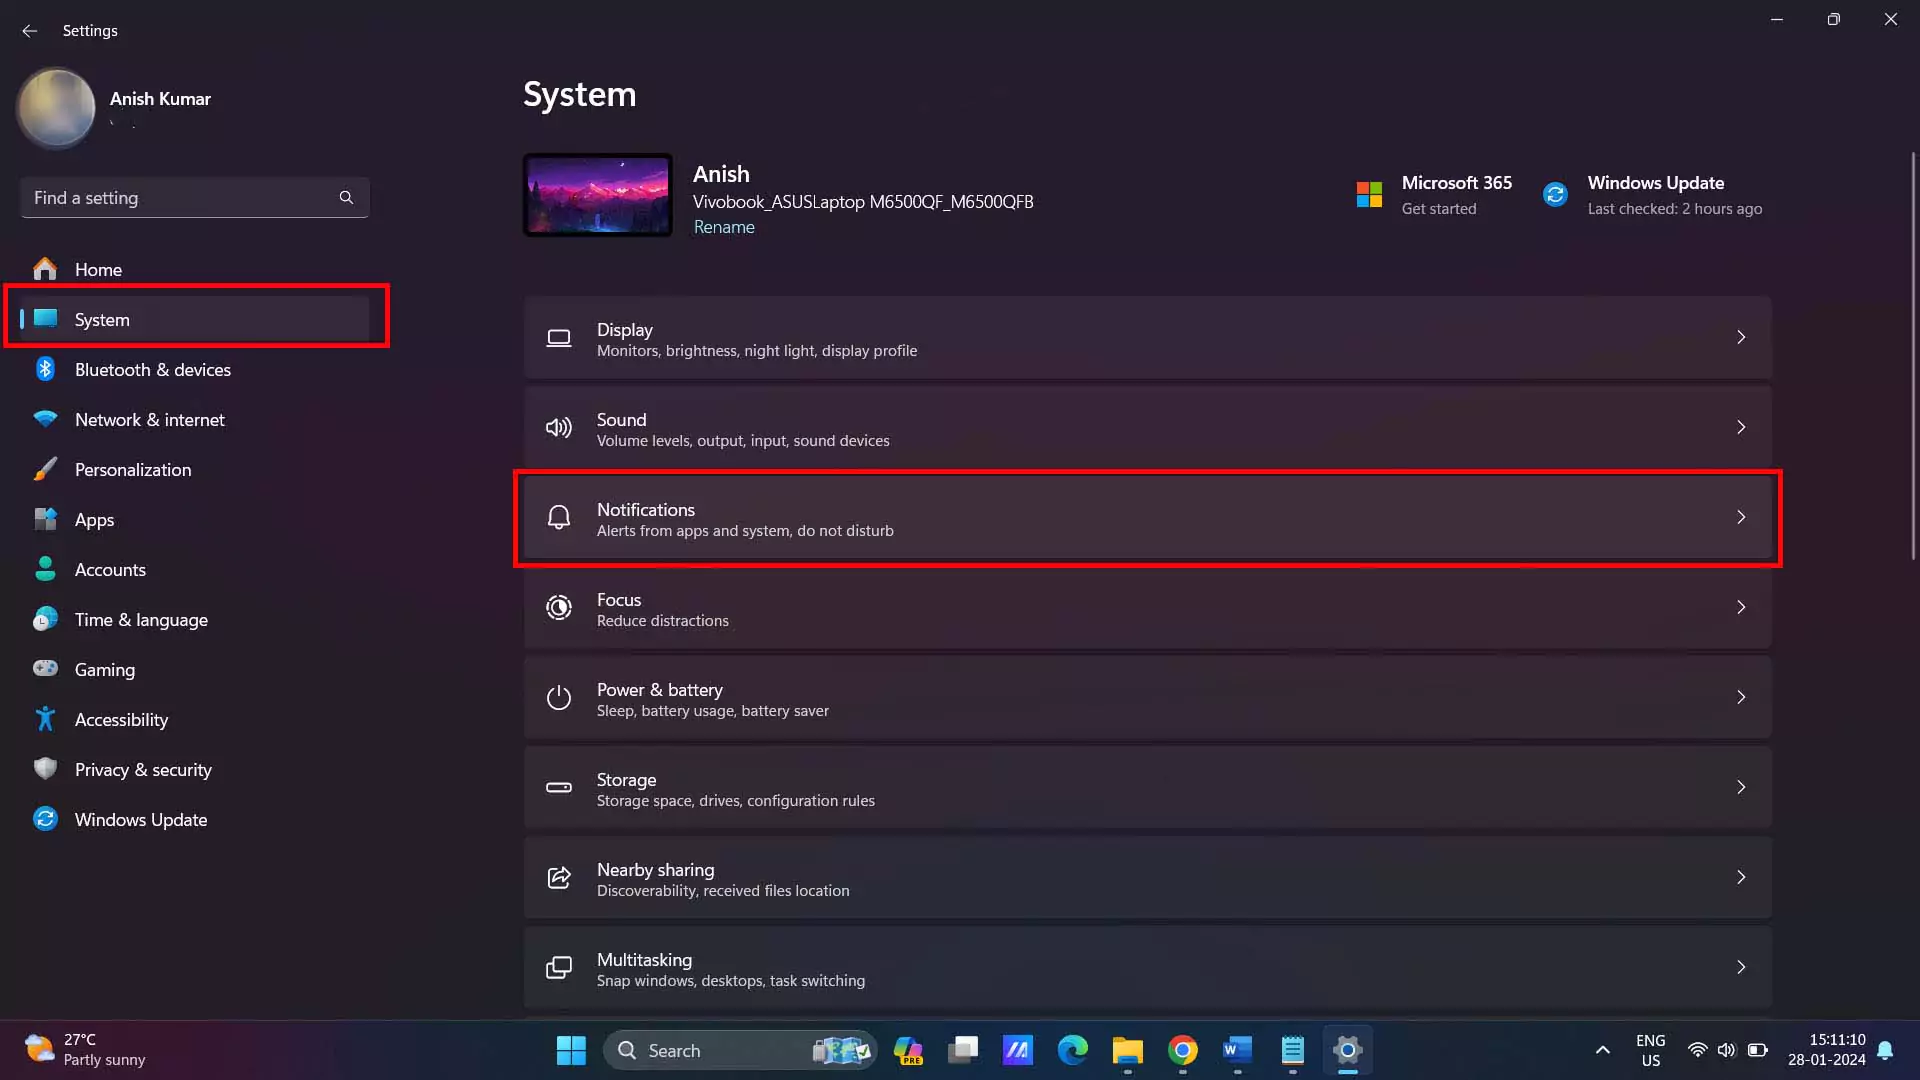Image resolution: width=1920 pixels, height=1080 pixels.
Task: Open Bluetooth & devices settings
Action: point(152,369)
